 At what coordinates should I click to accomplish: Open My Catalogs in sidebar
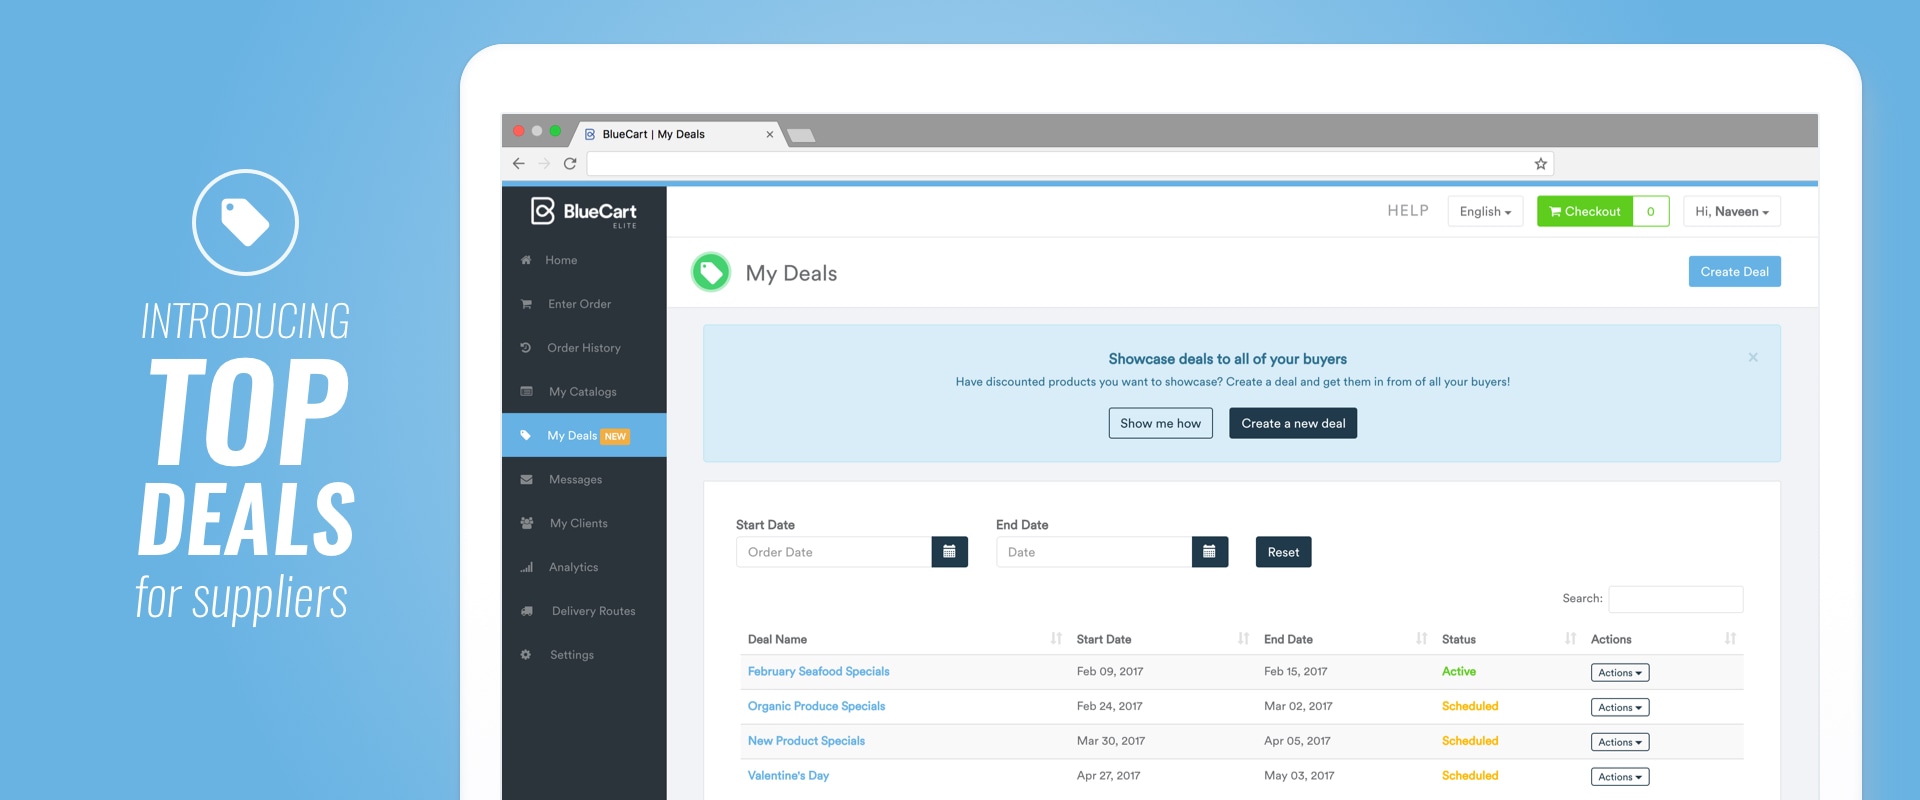pyautogui.click(x=584, y=392)
